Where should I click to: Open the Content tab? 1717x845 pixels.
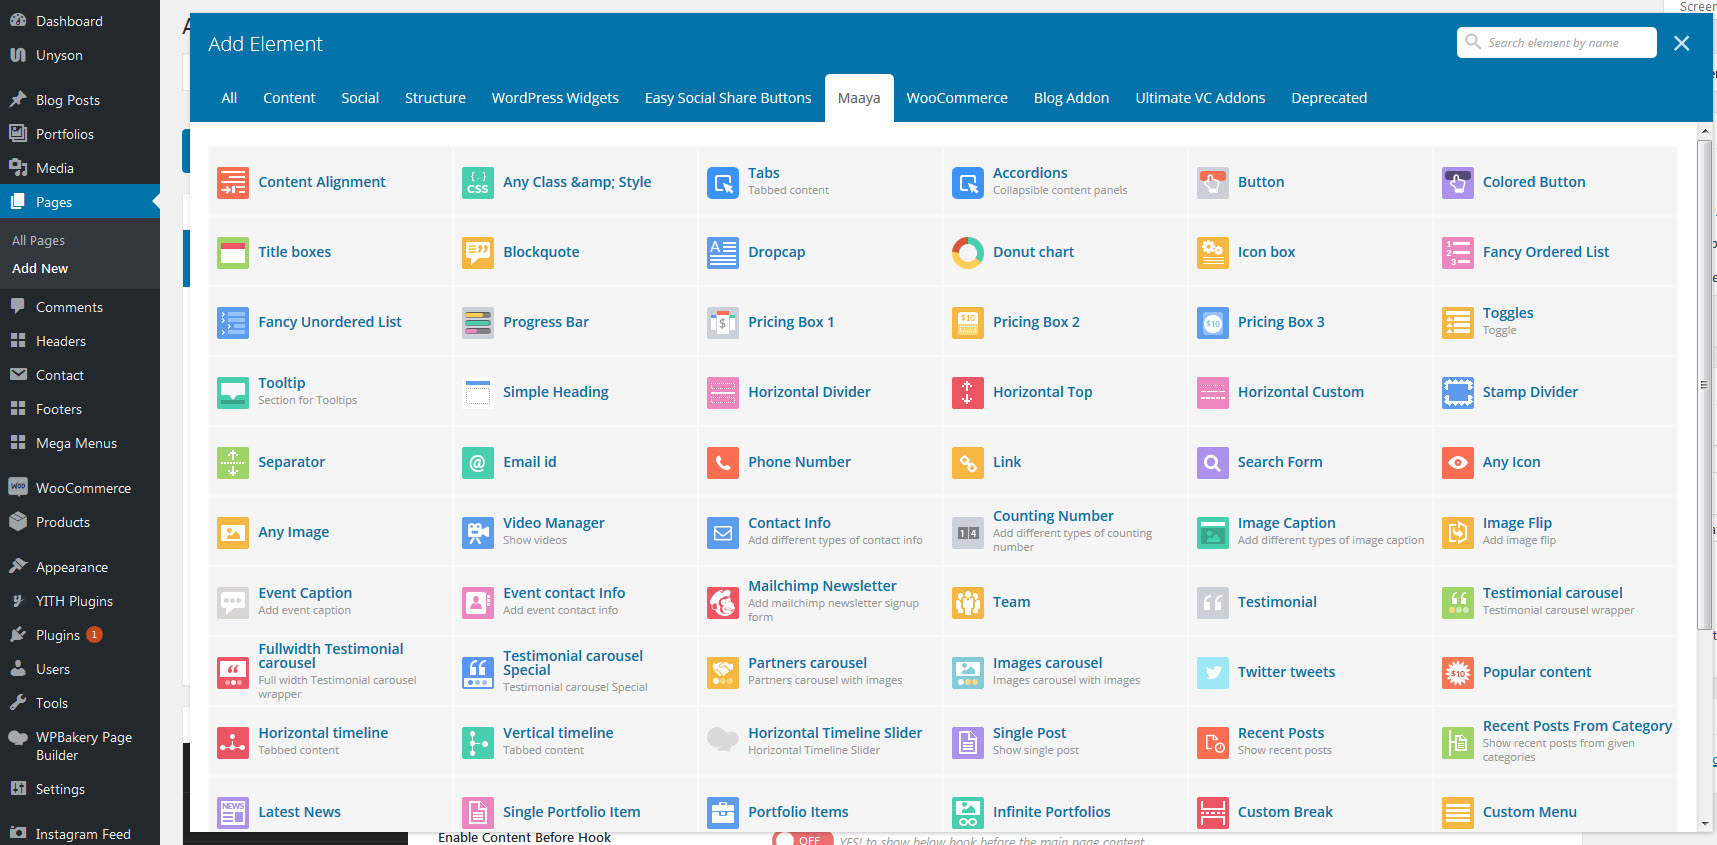click(289, 98)
